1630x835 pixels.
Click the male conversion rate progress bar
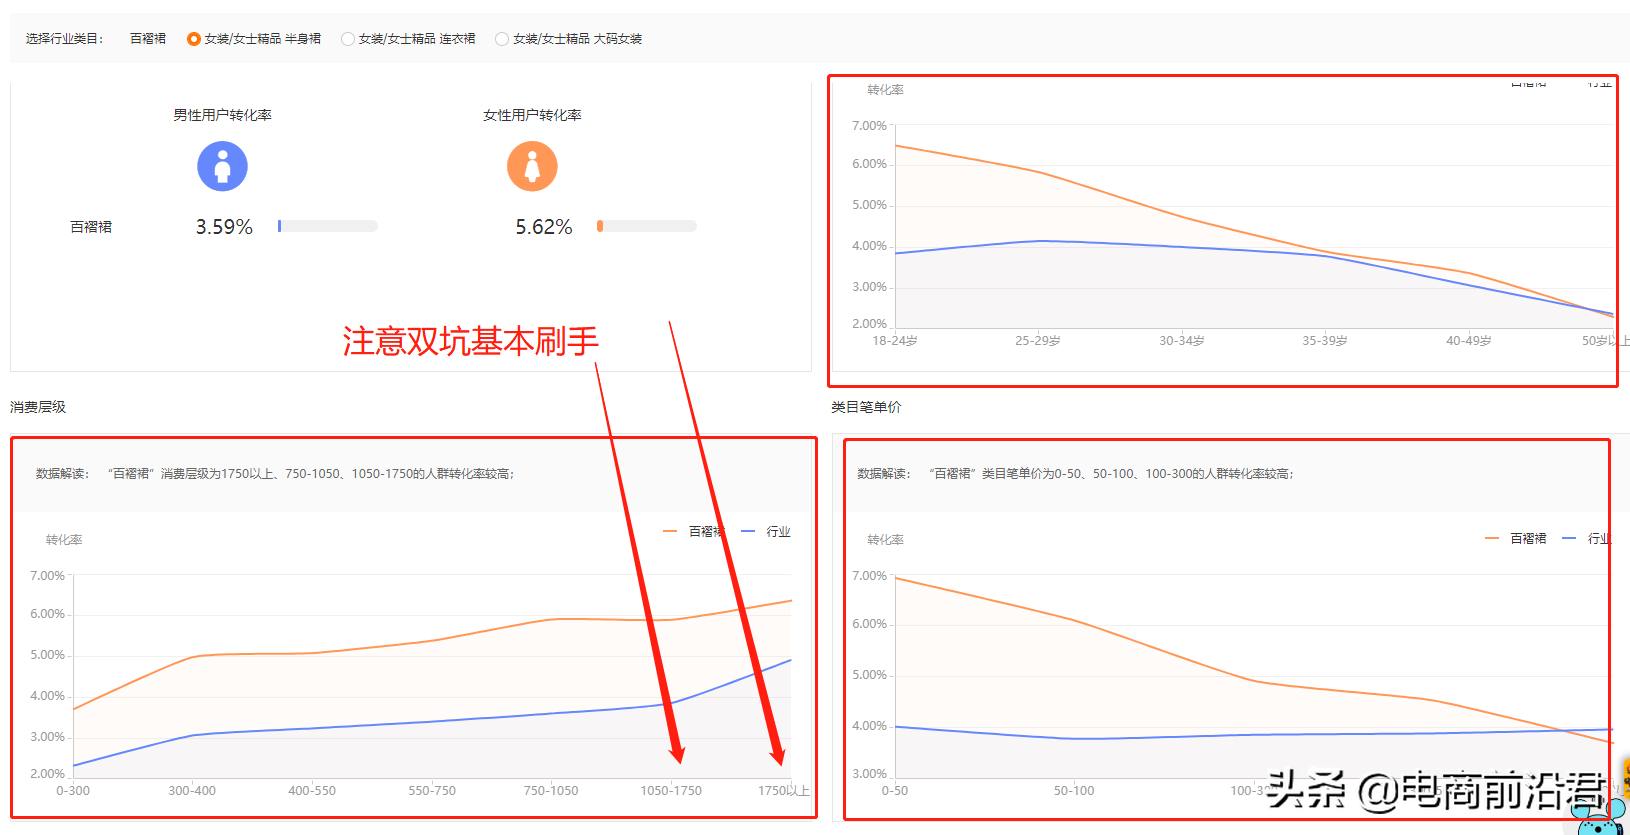click(x=328, y=226)
